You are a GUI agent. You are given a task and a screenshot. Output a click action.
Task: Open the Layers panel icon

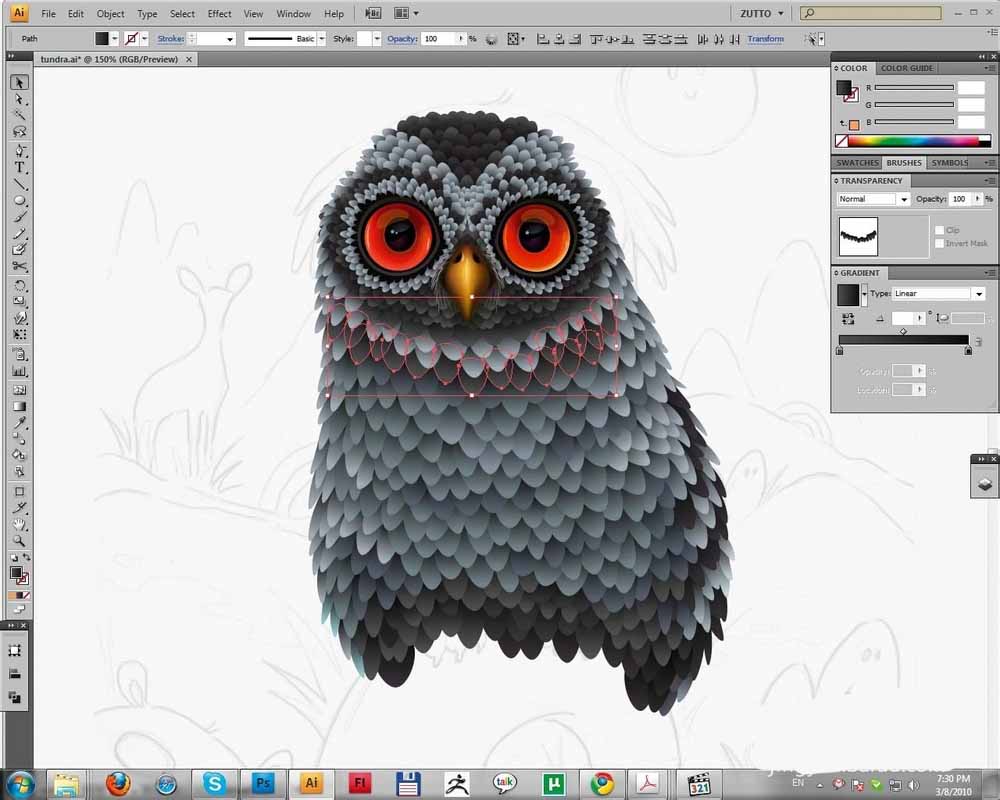tap(984, 484)
